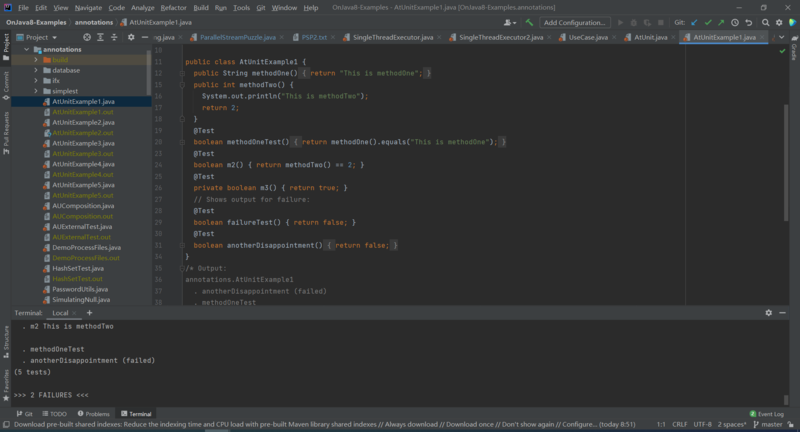
Task: Select opened file target icon in Project panel
Action: [x=87, y=37]
